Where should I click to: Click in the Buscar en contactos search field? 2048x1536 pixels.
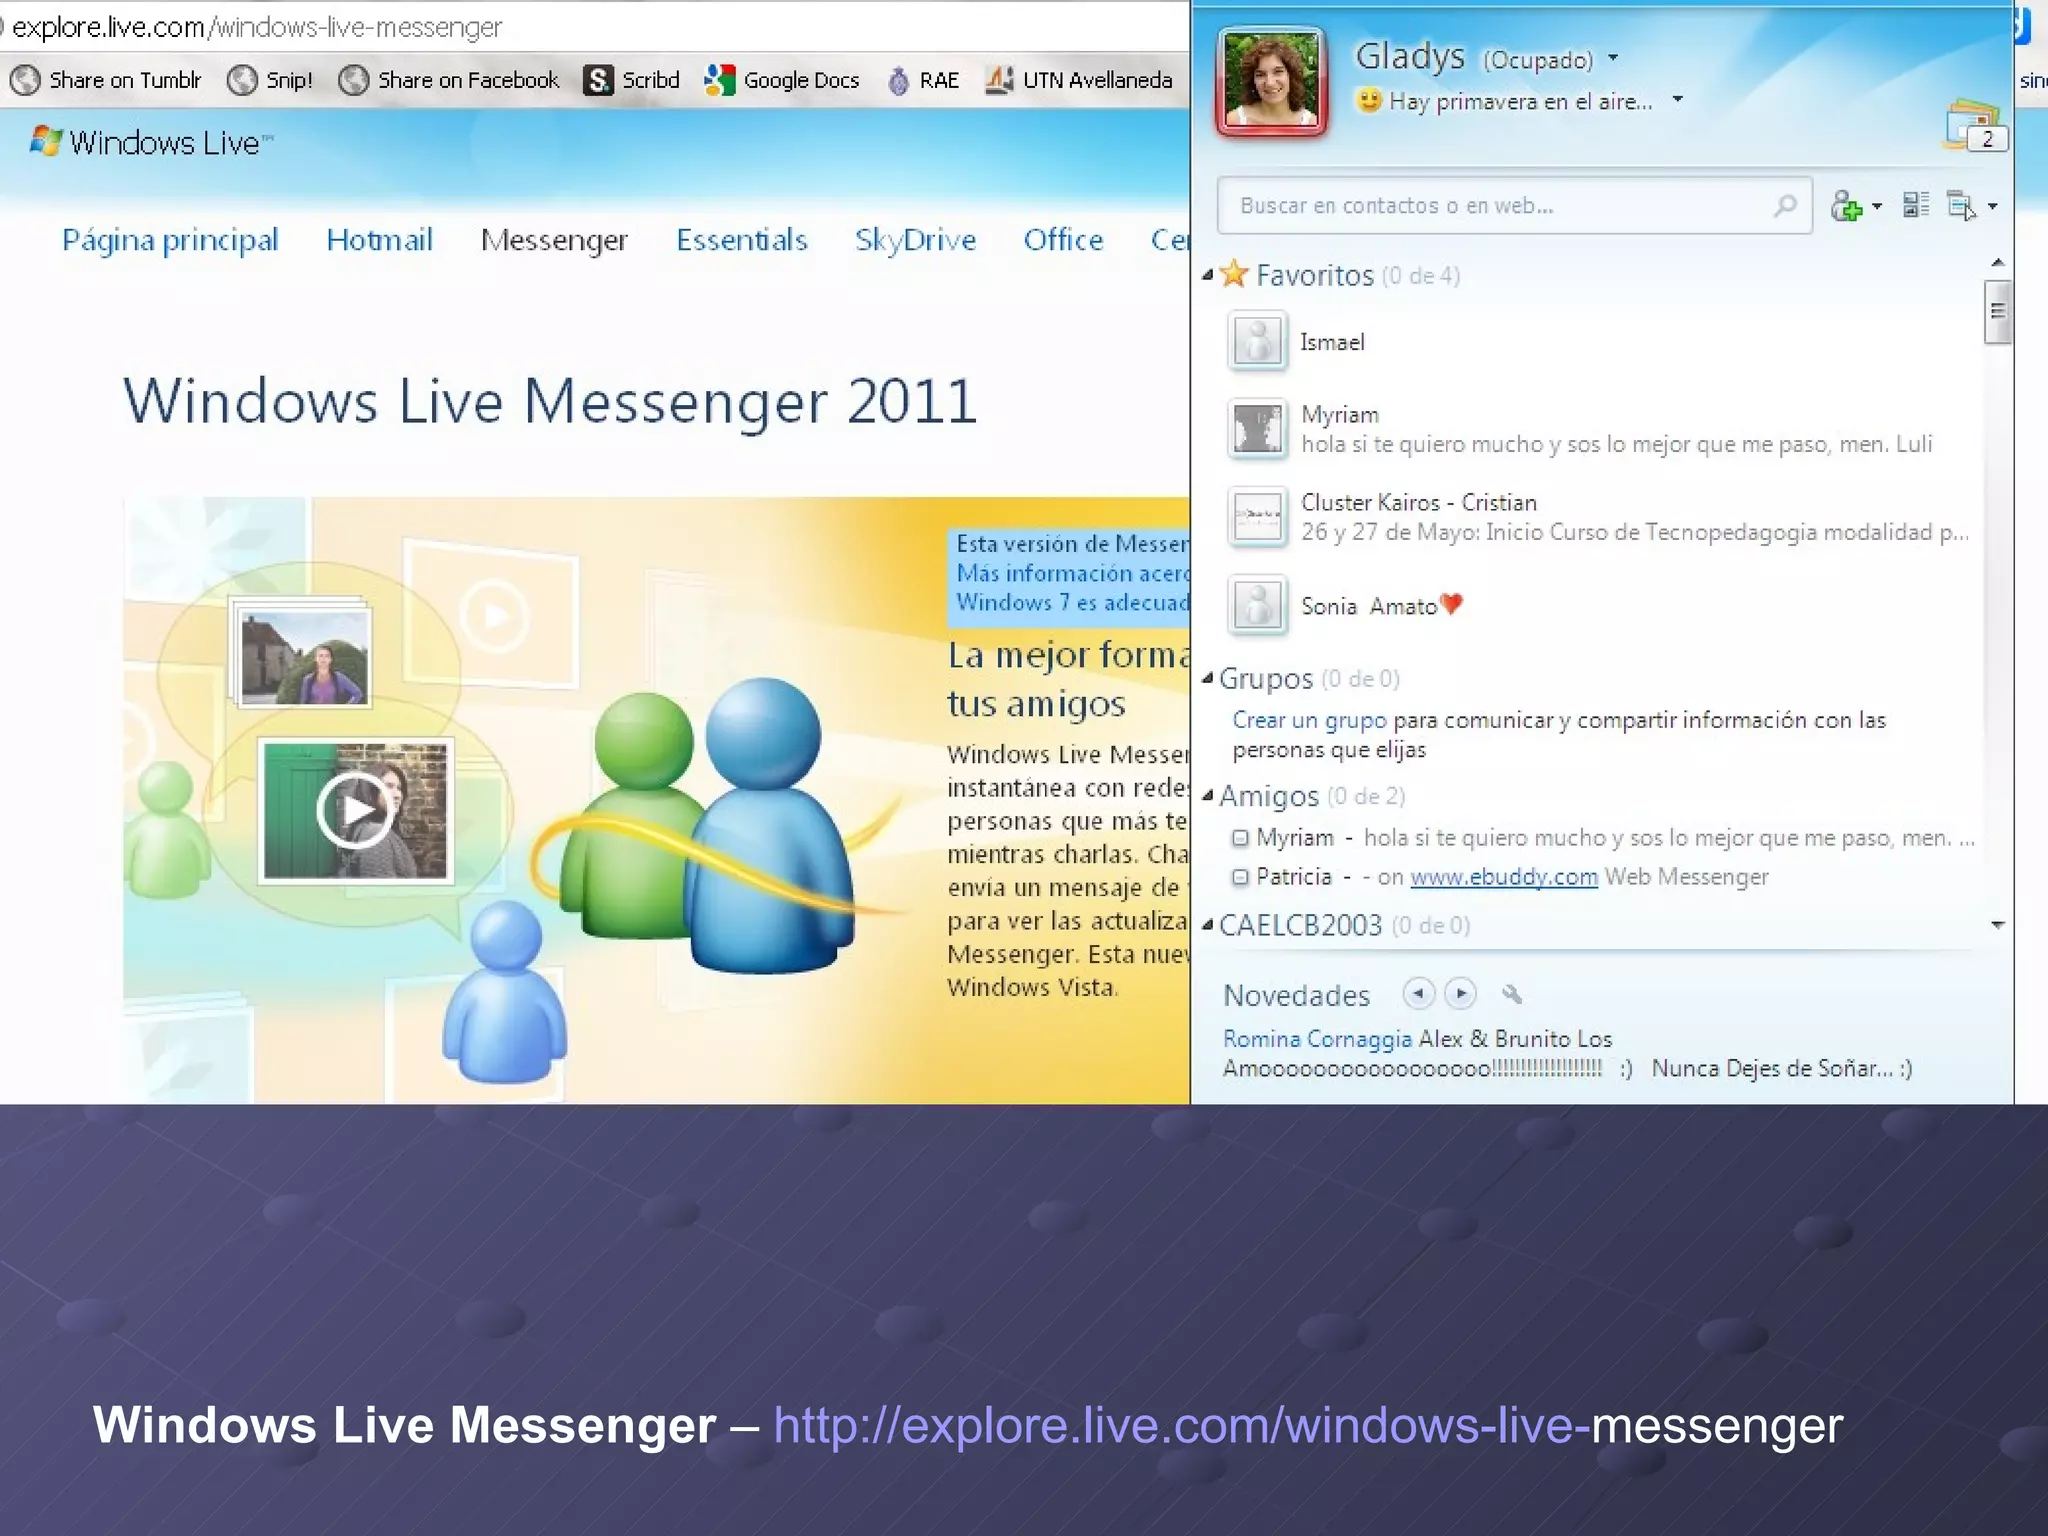point(1514,206)
